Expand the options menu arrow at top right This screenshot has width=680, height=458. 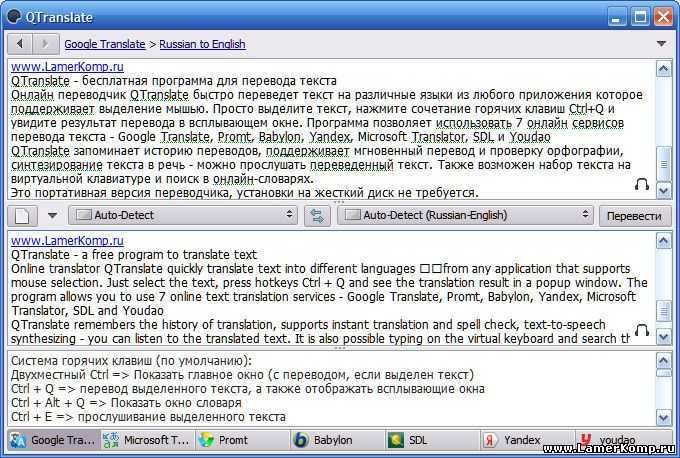[x=661, y=44]
